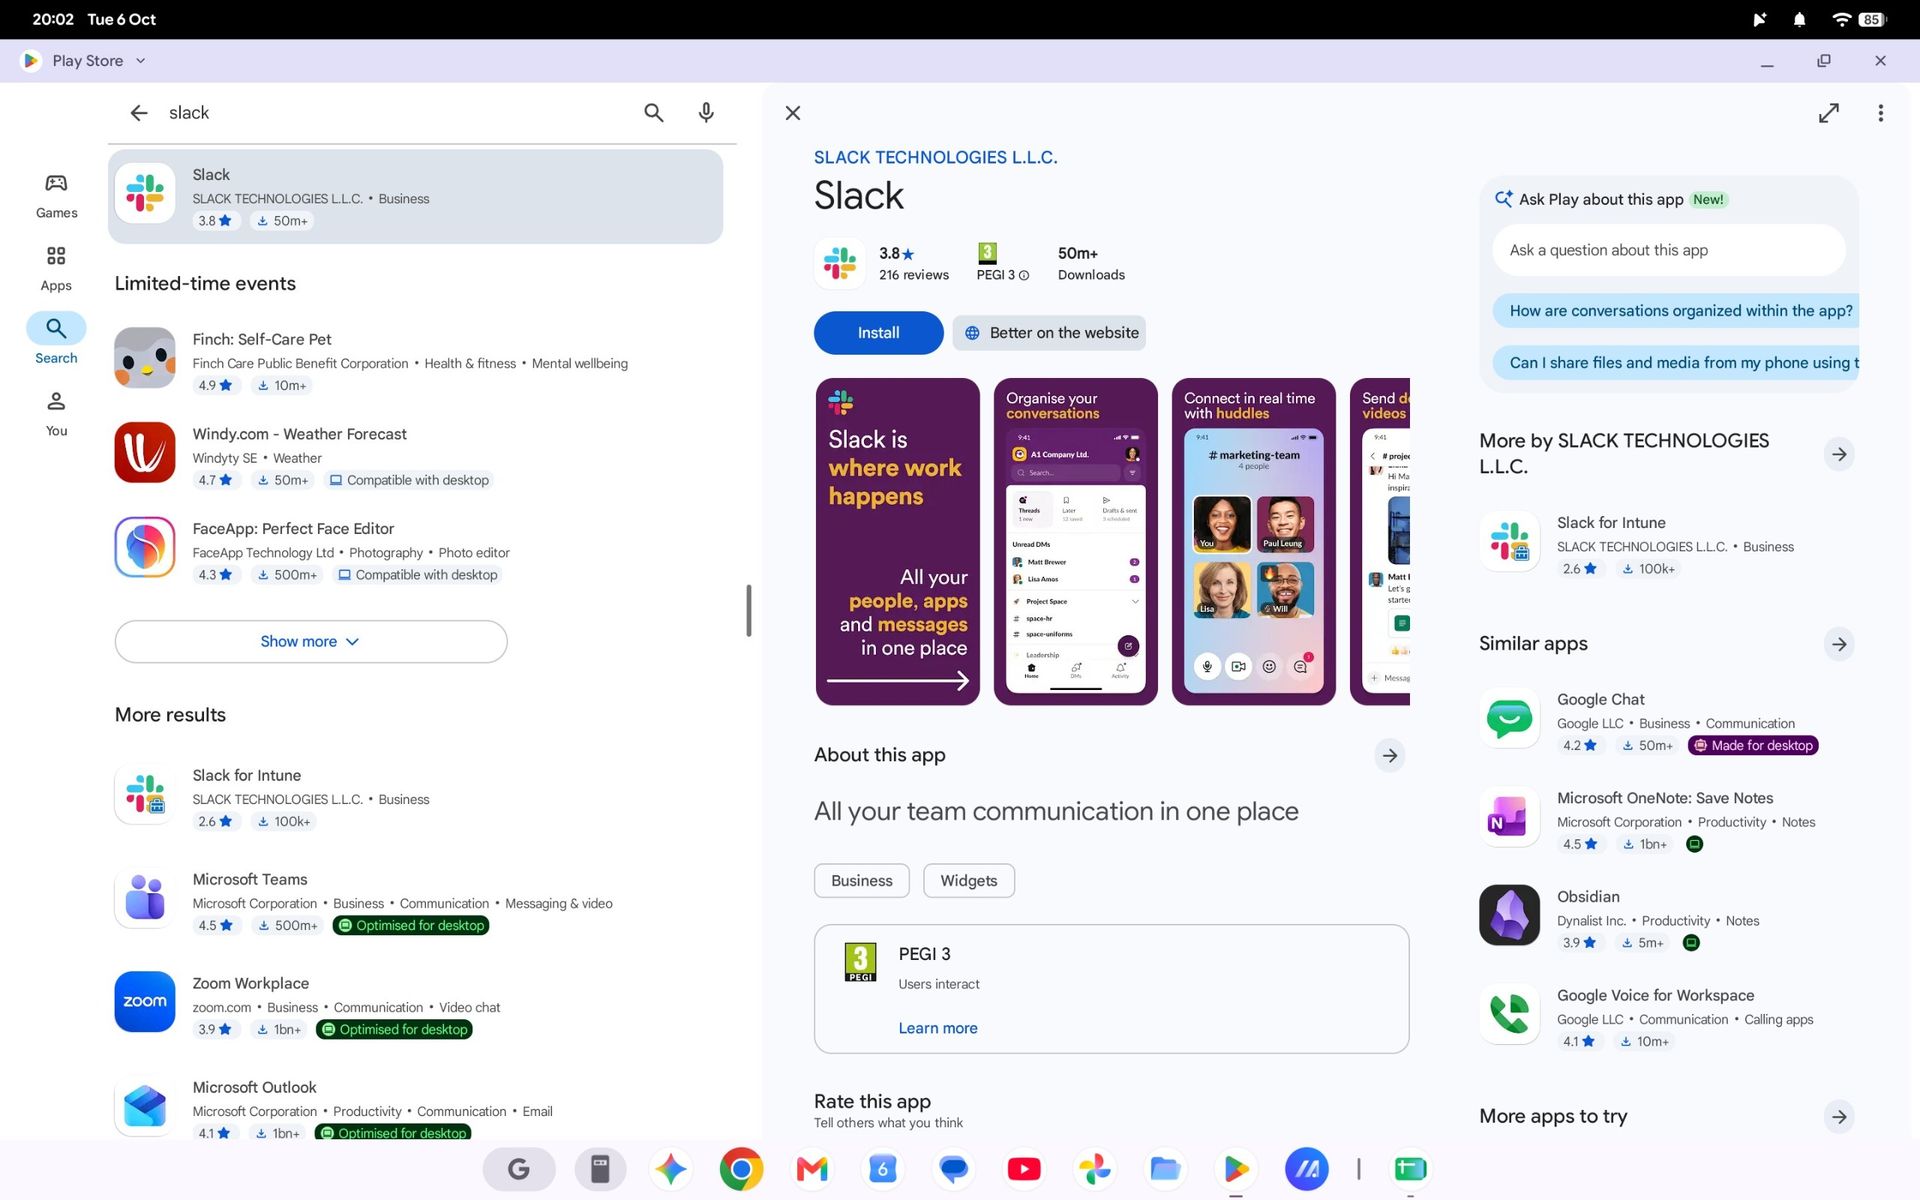This screenshot has width=1920, height=1200.
Task: Select the Search tab in sidebar
Action: pos(56,340)
